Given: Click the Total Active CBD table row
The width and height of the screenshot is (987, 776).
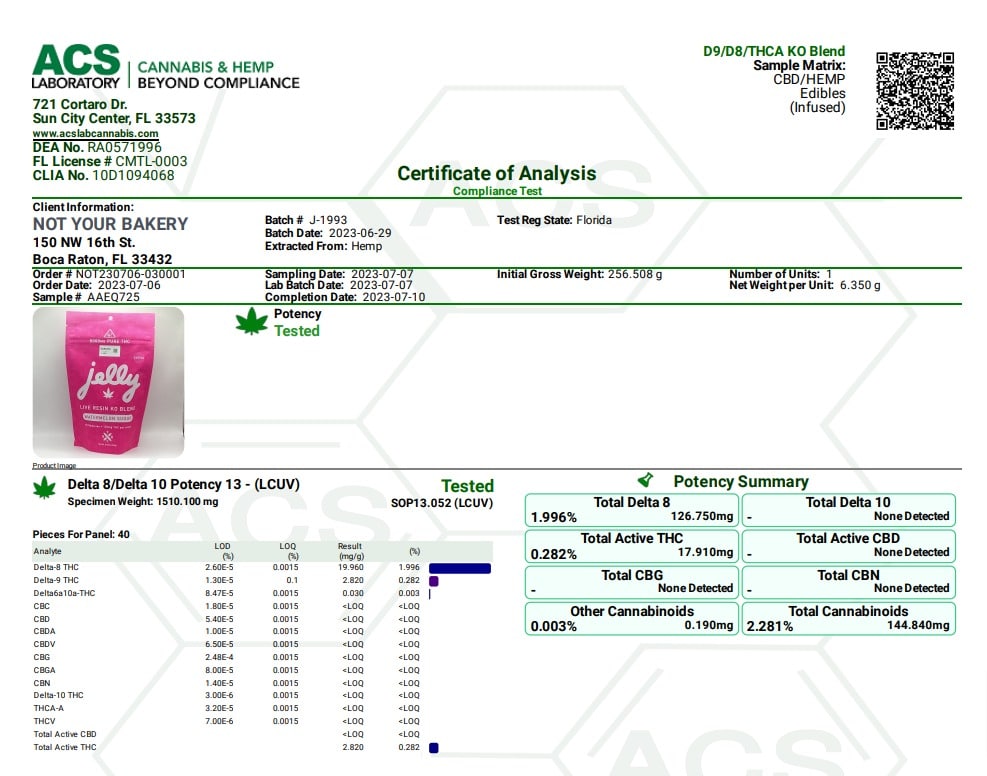Looking at the screenshot, I should point(262,734).
